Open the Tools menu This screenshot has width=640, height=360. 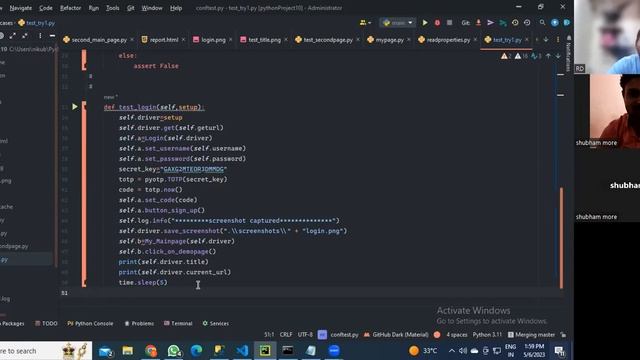point(112,8)
